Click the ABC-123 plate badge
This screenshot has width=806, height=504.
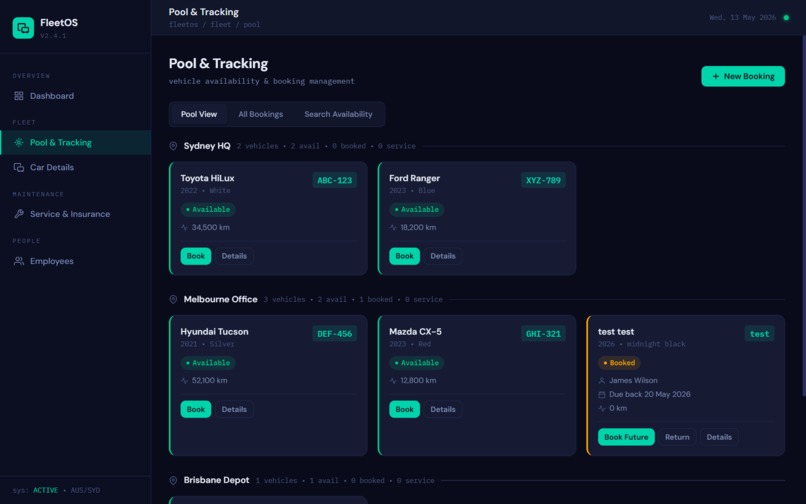[335, 181]
